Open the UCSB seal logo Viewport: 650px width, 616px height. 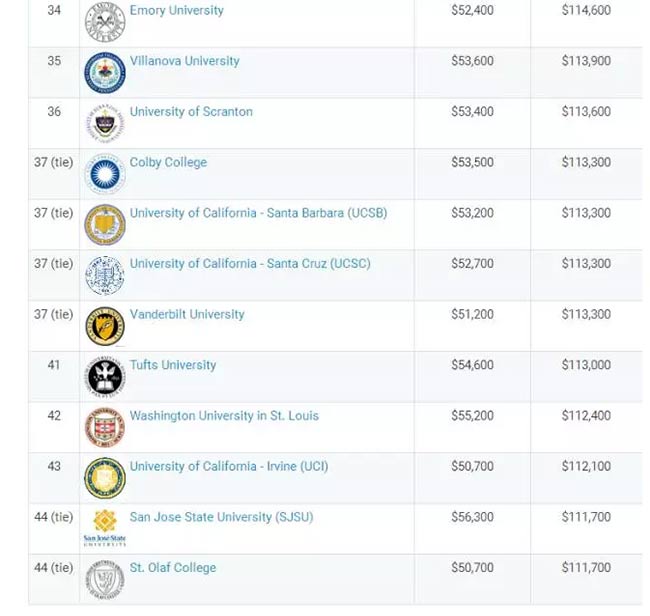[x=105, y=225]
